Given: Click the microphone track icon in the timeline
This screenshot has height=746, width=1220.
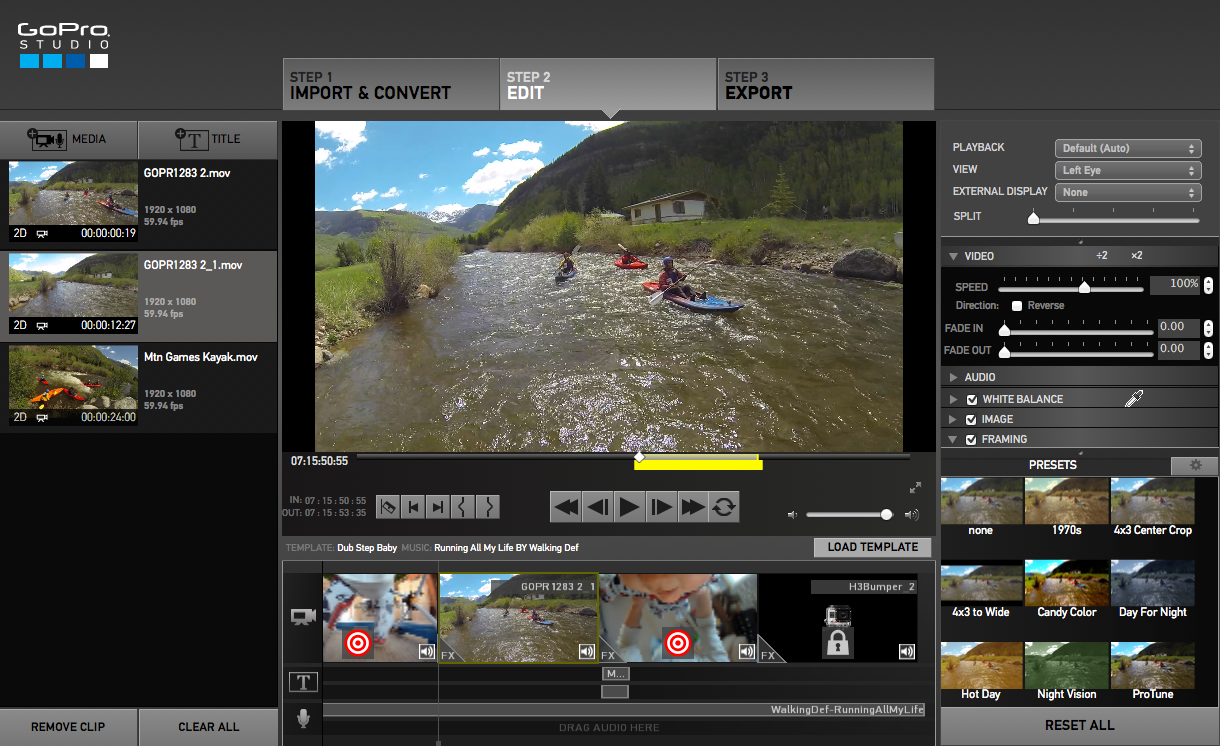Looking at the screenshot, I should [303, 718].
